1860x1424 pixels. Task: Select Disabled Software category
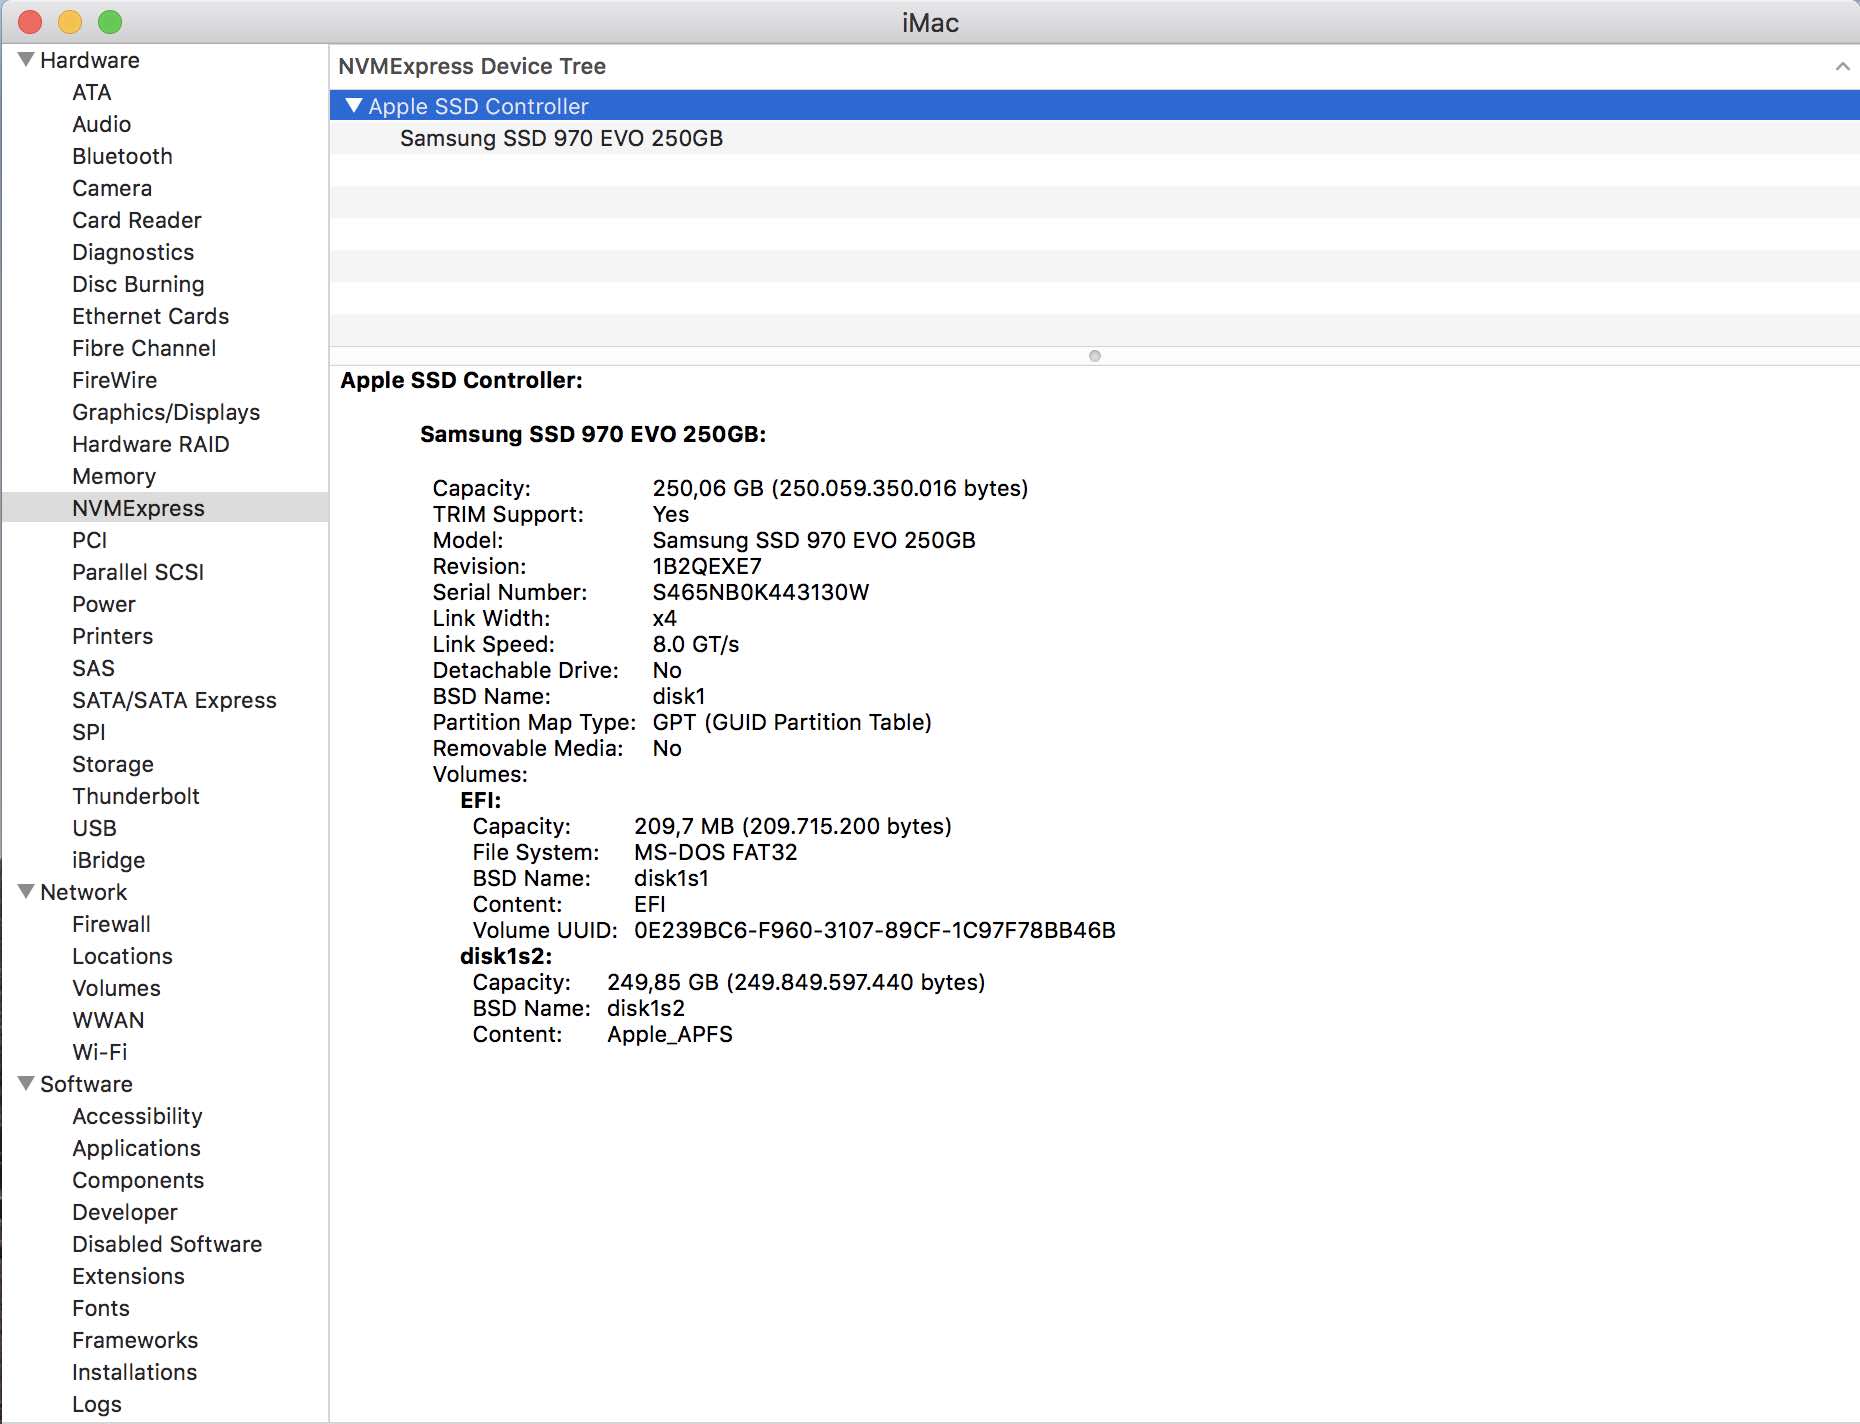pyautogui.click(x=167, y=1244)
